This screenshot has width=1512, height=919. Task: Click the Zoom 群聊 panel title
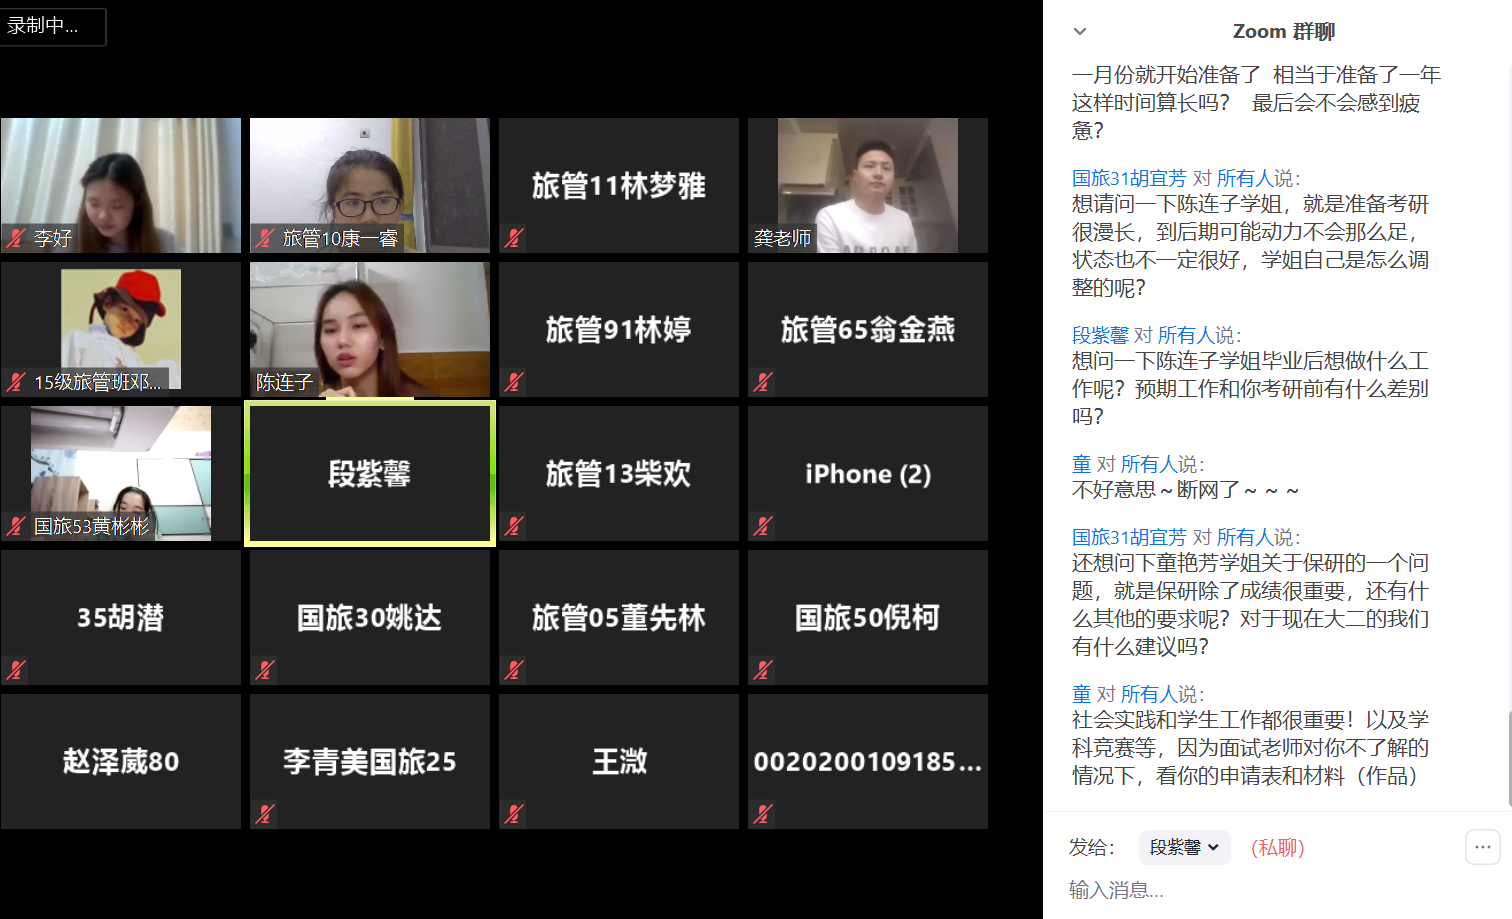[x=1284, y=31]
